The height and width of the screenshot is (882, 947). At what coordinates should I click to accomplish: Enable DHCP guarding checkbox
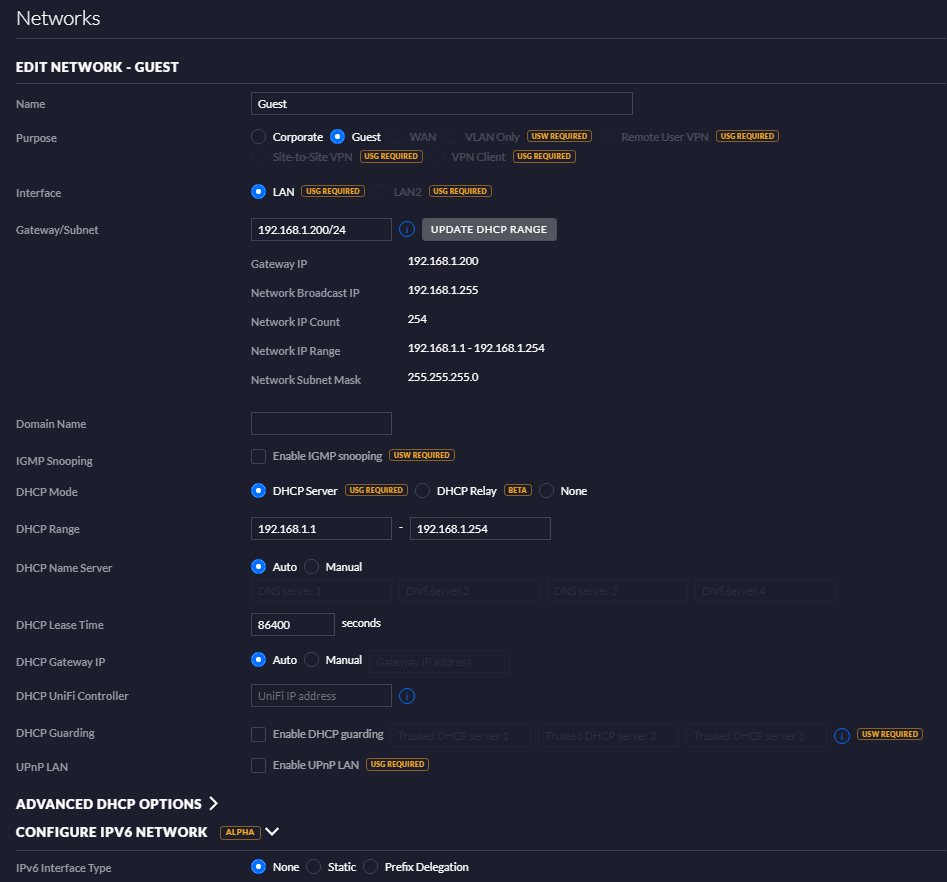tap(259, 735)
